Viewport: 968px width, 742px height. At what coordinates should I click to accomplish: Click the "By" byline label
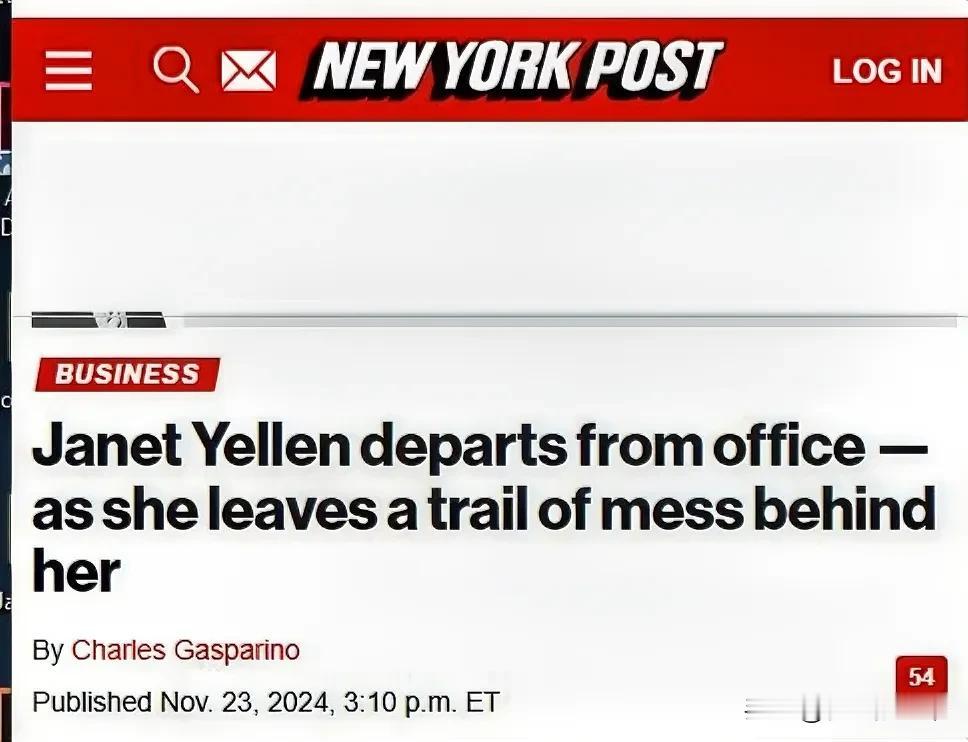point(47,650)
